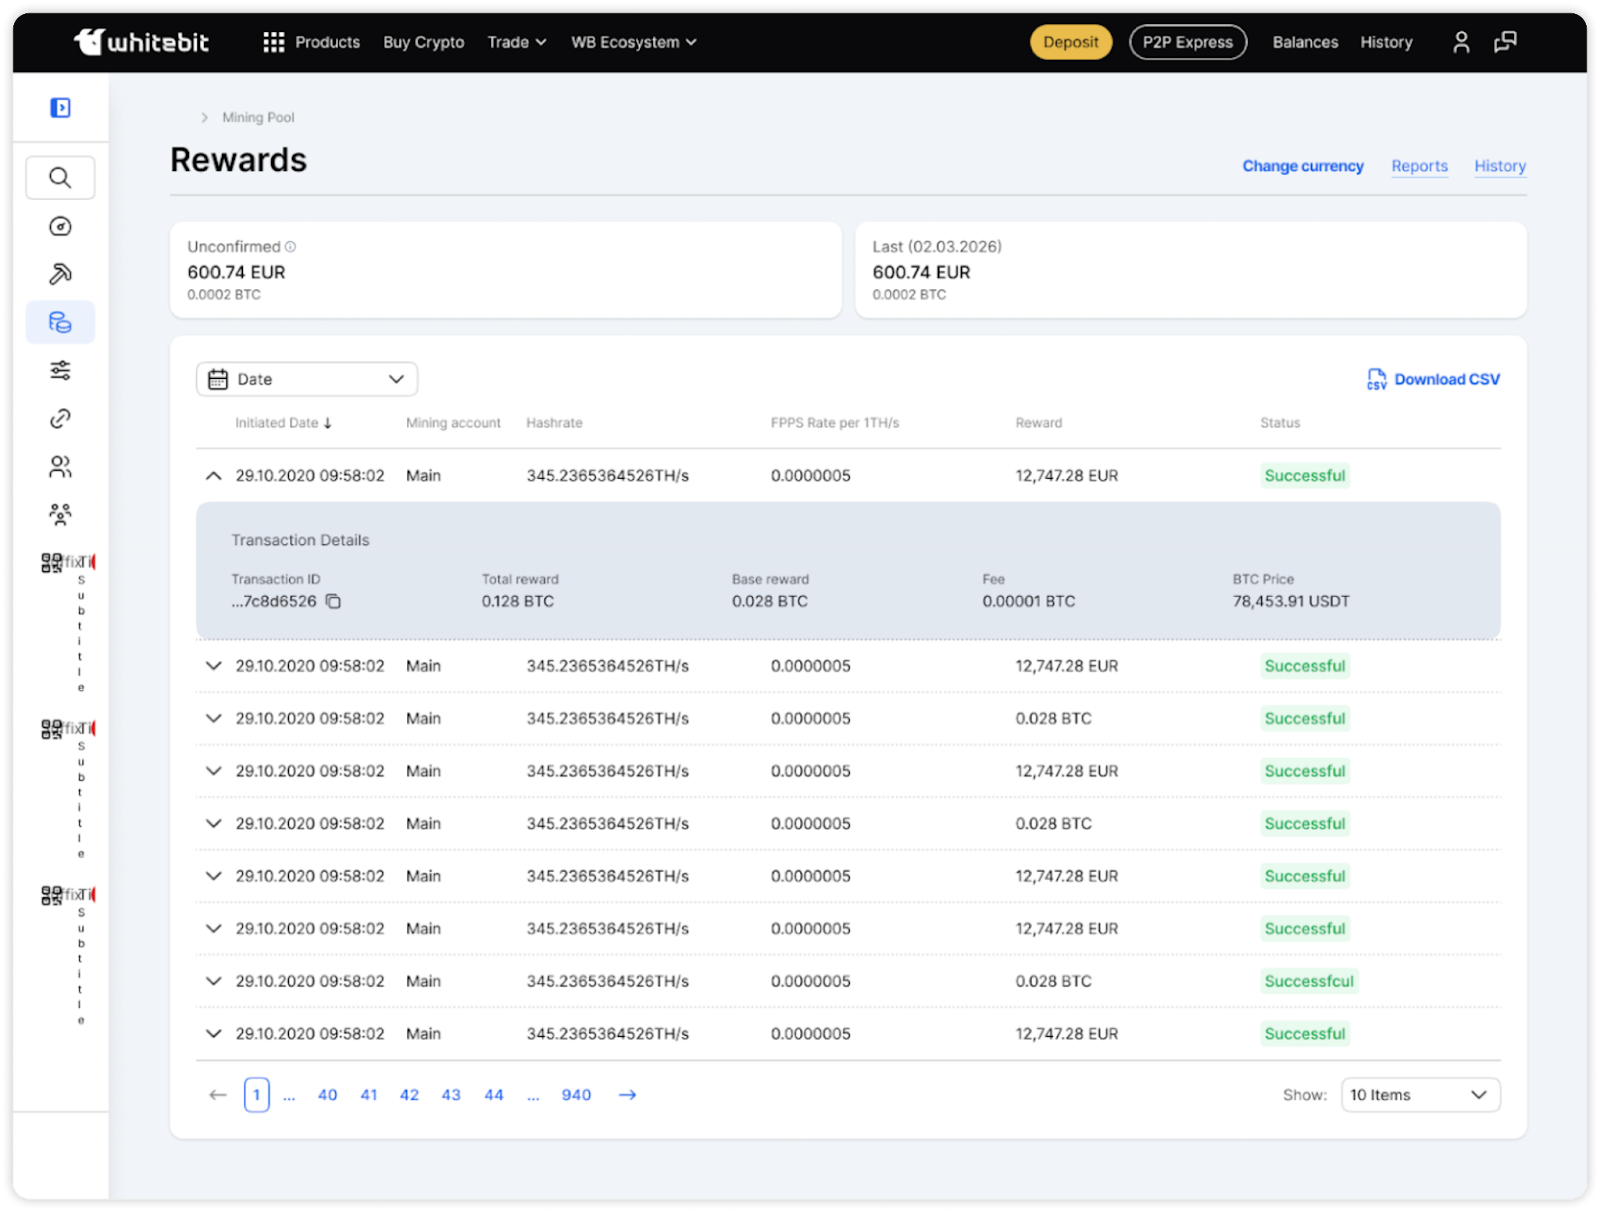Image resolution: width=1600 pixels, height=1212 pixels.
Task: Open the Date filter dropdown
Action: point(307,379)
